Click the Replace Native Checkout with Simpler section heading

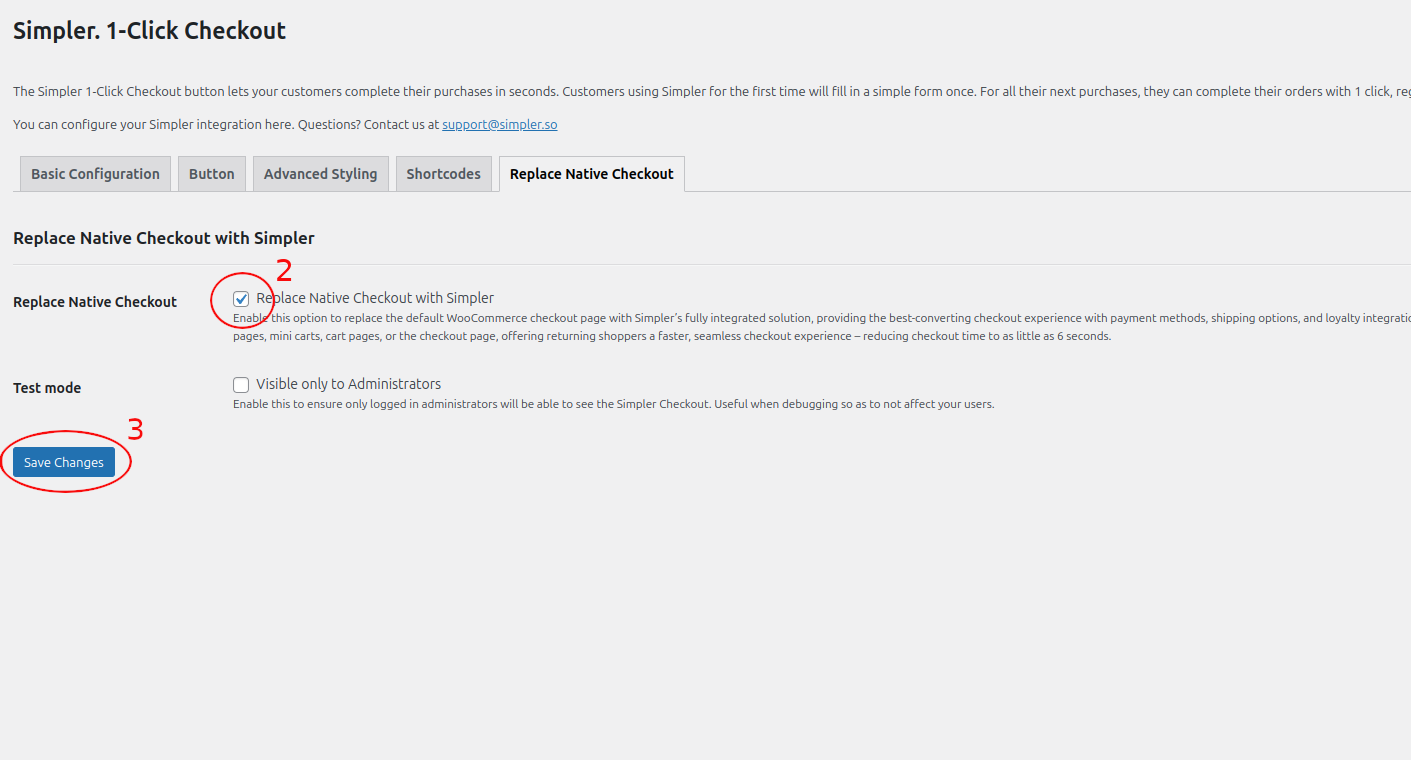click(x=164, y=238)
